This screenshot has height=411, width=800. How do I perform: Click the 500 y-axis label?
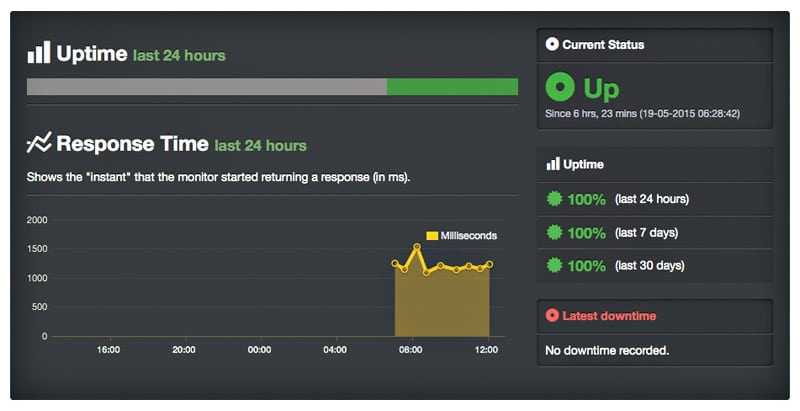pyautogui.click(x=39, y=307)
